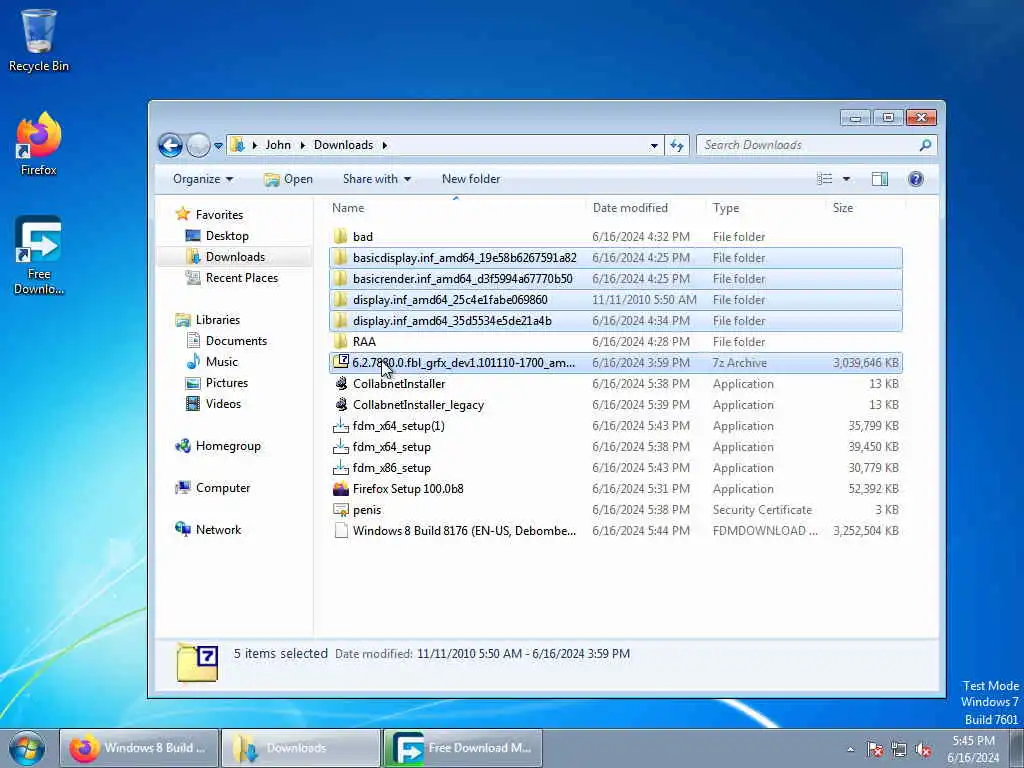Sort by the Name column header

click(455, 208)
